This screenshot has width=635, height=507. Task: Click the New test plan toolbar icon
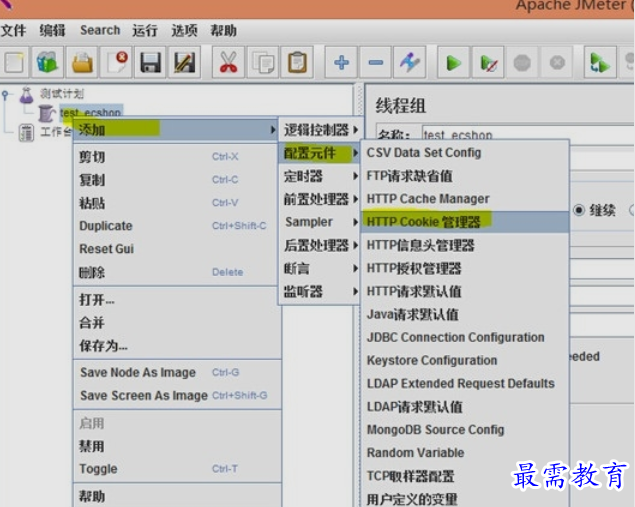coord(14,63)
